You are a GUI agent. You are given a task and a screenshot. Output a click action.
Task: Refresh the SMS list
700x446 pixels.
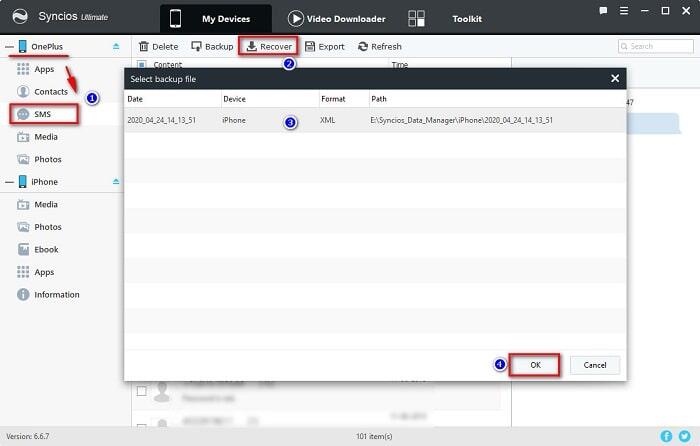(380, 46)
